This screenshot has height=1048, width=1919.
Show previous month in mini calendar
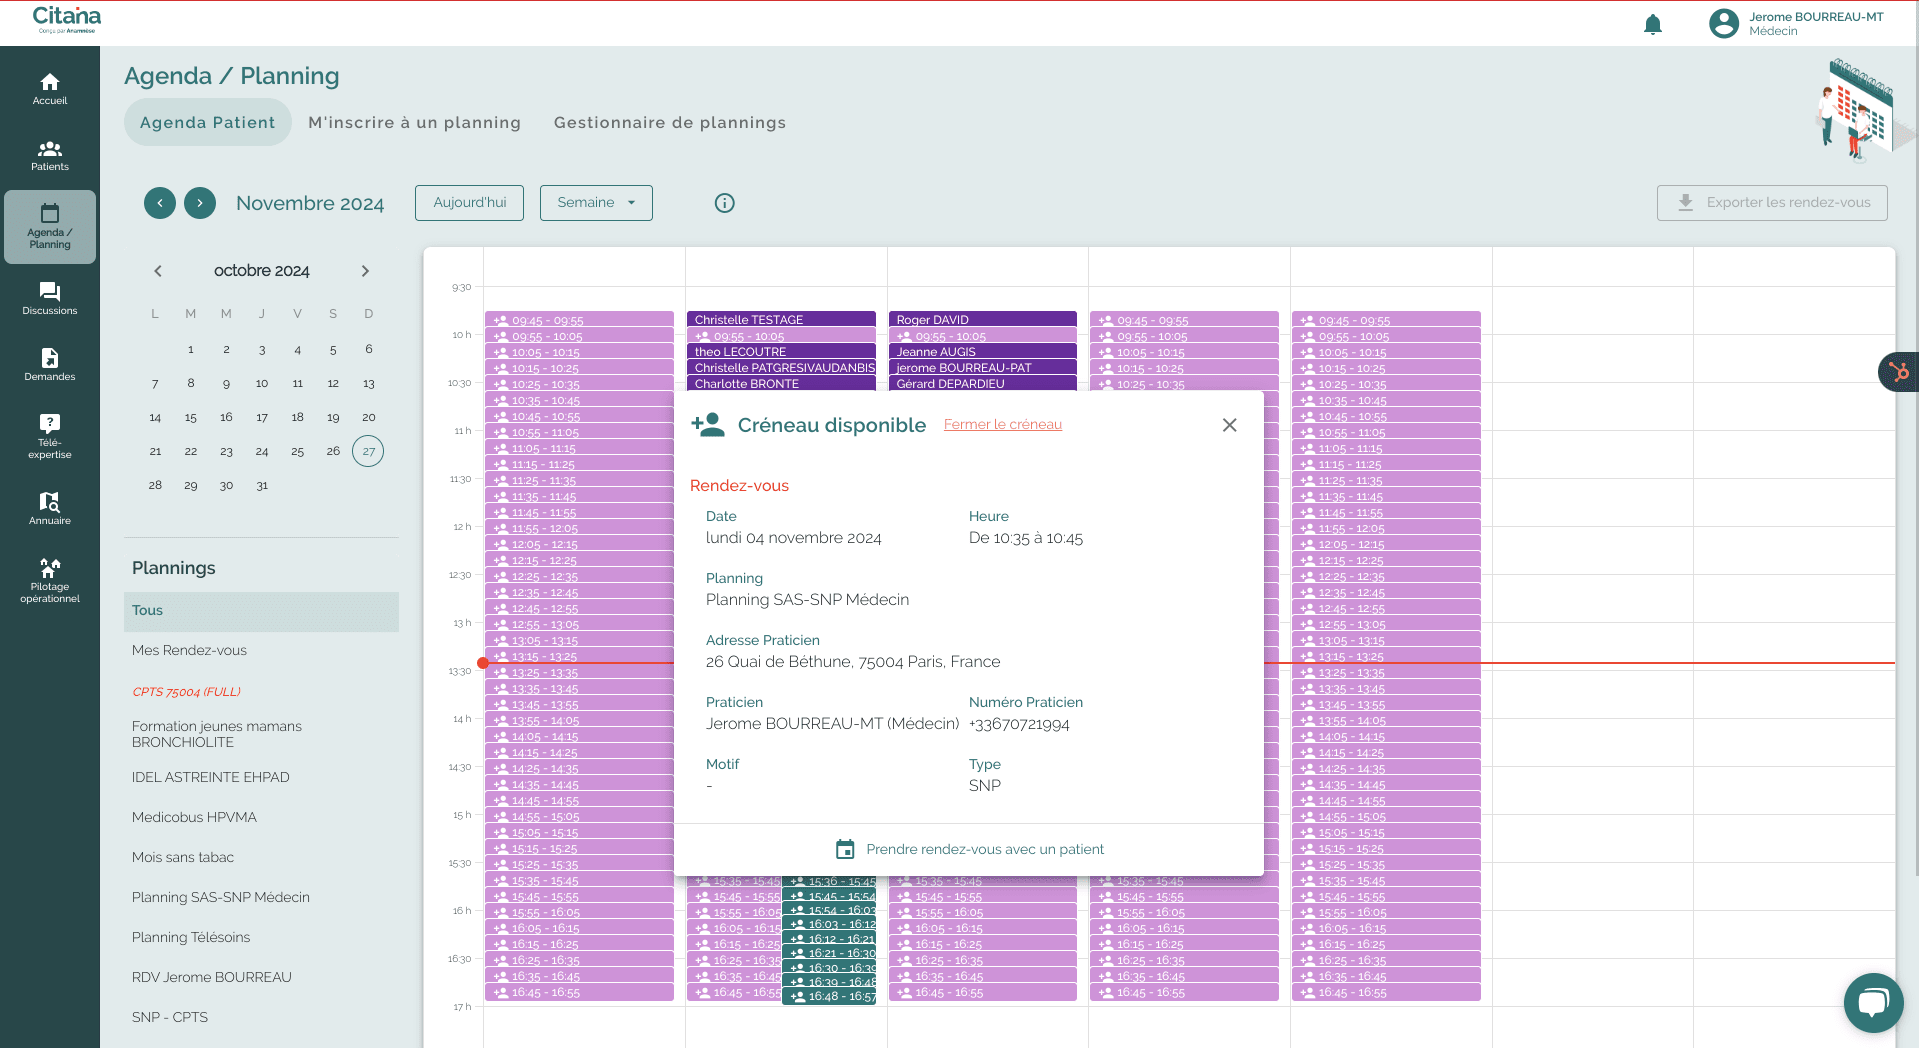tap(158, 271)
